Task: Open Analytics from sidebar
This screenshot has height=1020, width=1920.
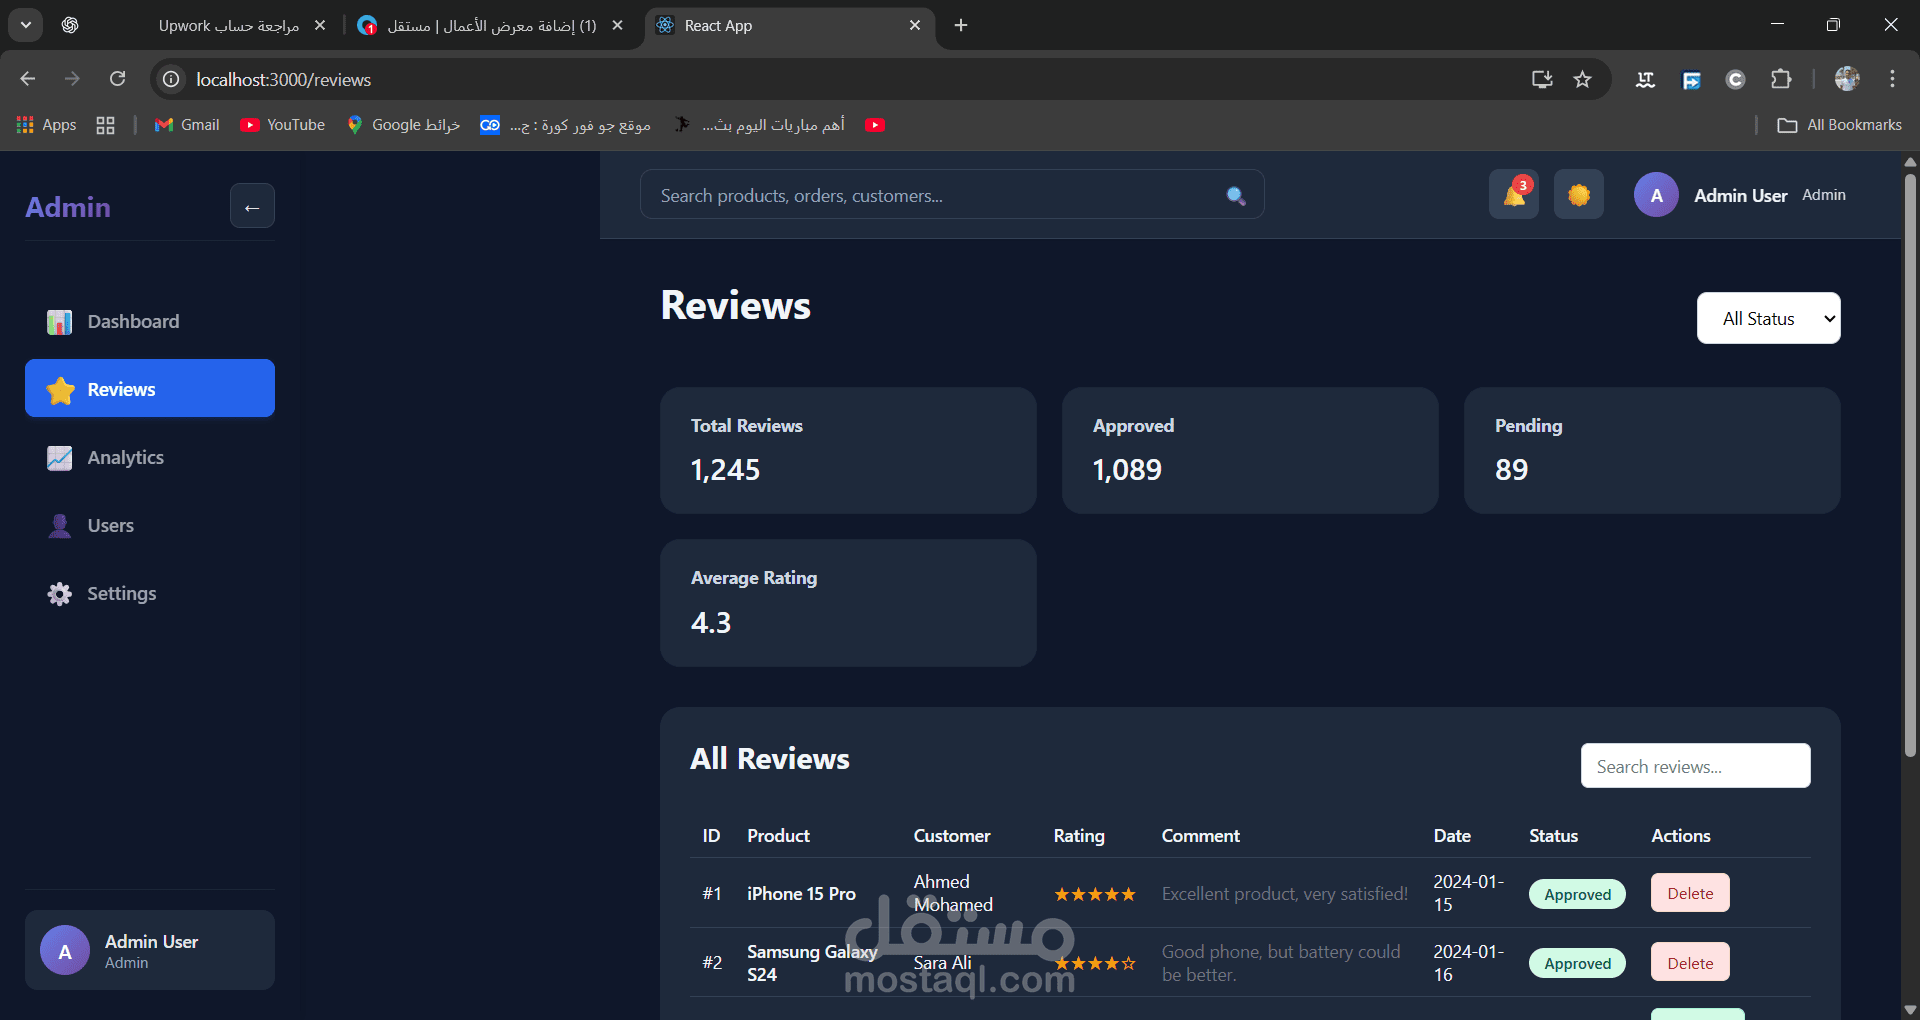Action: click(150, 458)
